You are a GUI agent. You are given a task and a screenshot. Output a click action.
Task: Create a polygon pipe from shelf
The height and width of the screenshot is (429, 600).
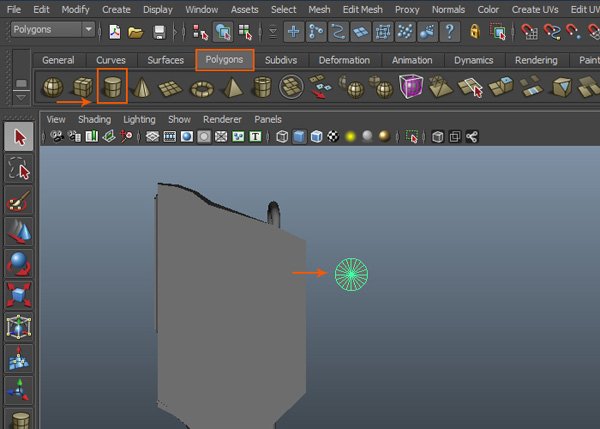[x=262, y=87]
